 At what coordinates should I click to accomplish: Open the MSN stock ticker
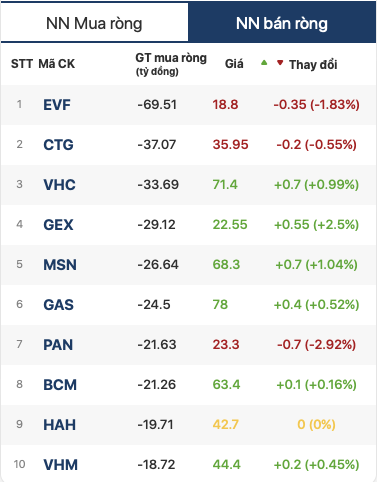click(x=60, y=265)
